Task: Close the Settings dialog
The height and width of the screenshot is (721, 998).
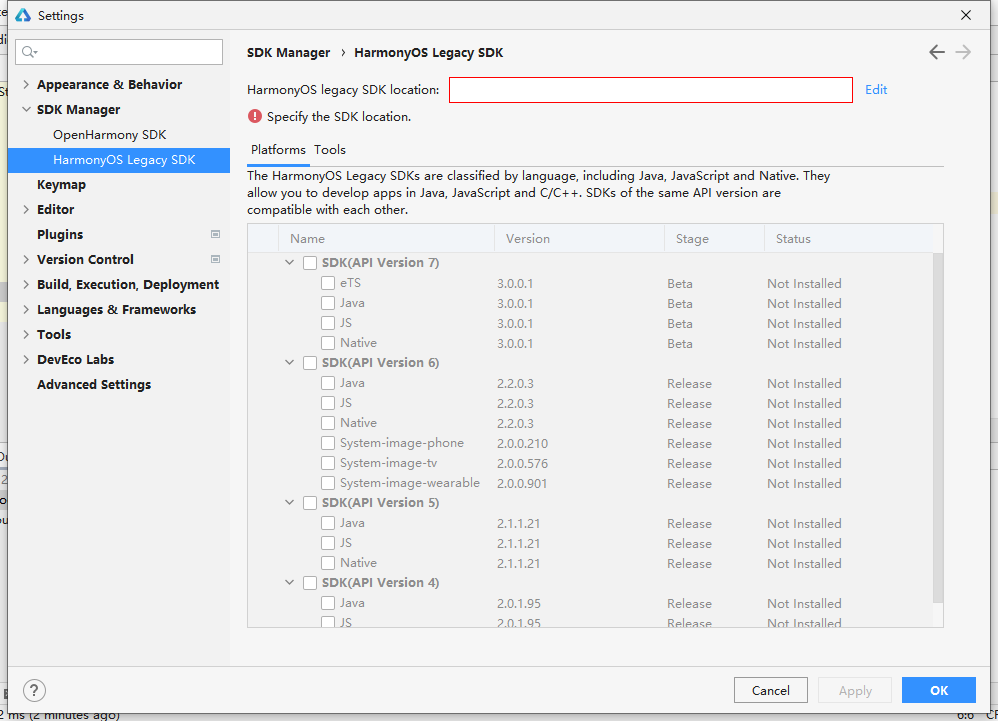Action: point(966,15)
